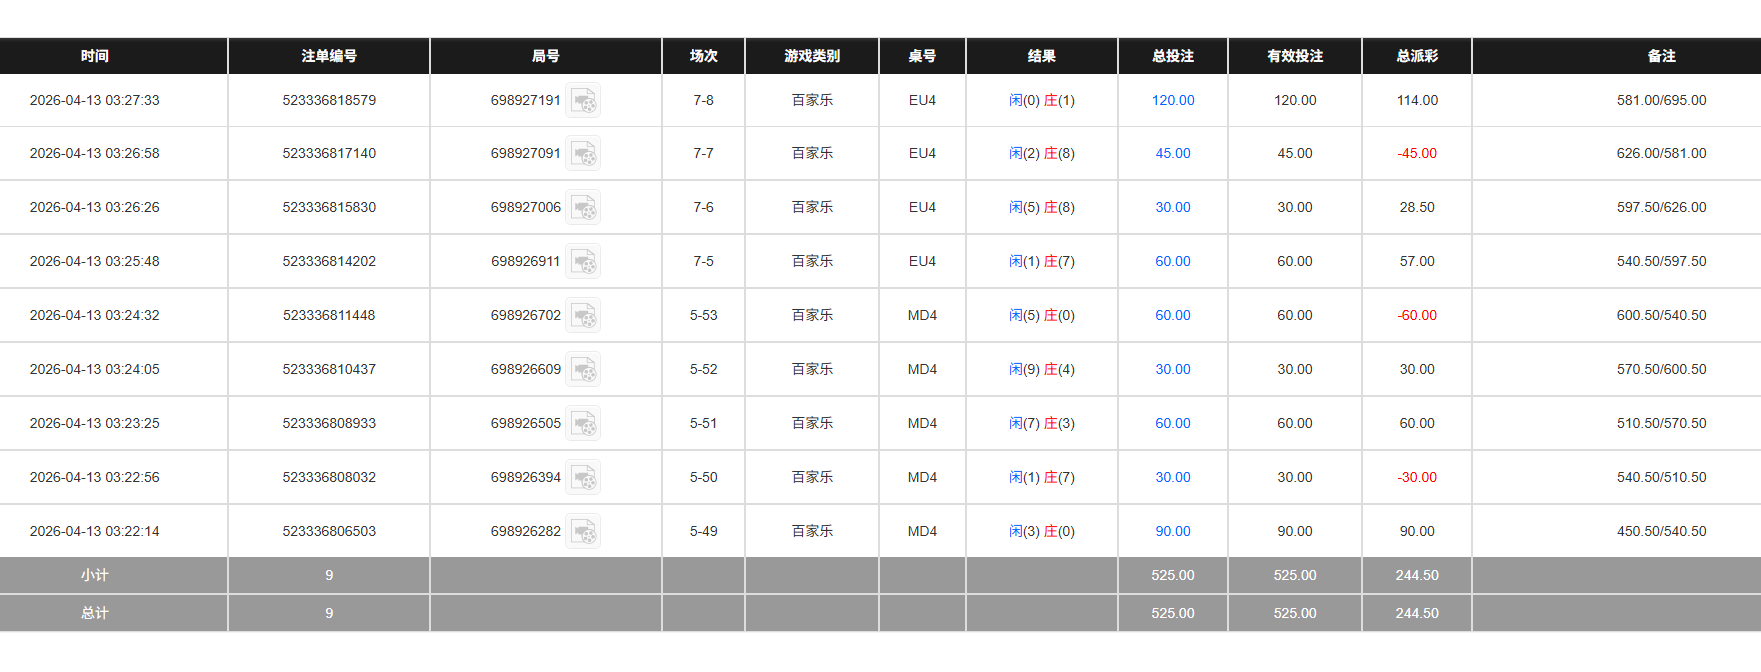Select bet number 523336818579
The width and height of the screenshot is (1761, 672).
[328, 100]
